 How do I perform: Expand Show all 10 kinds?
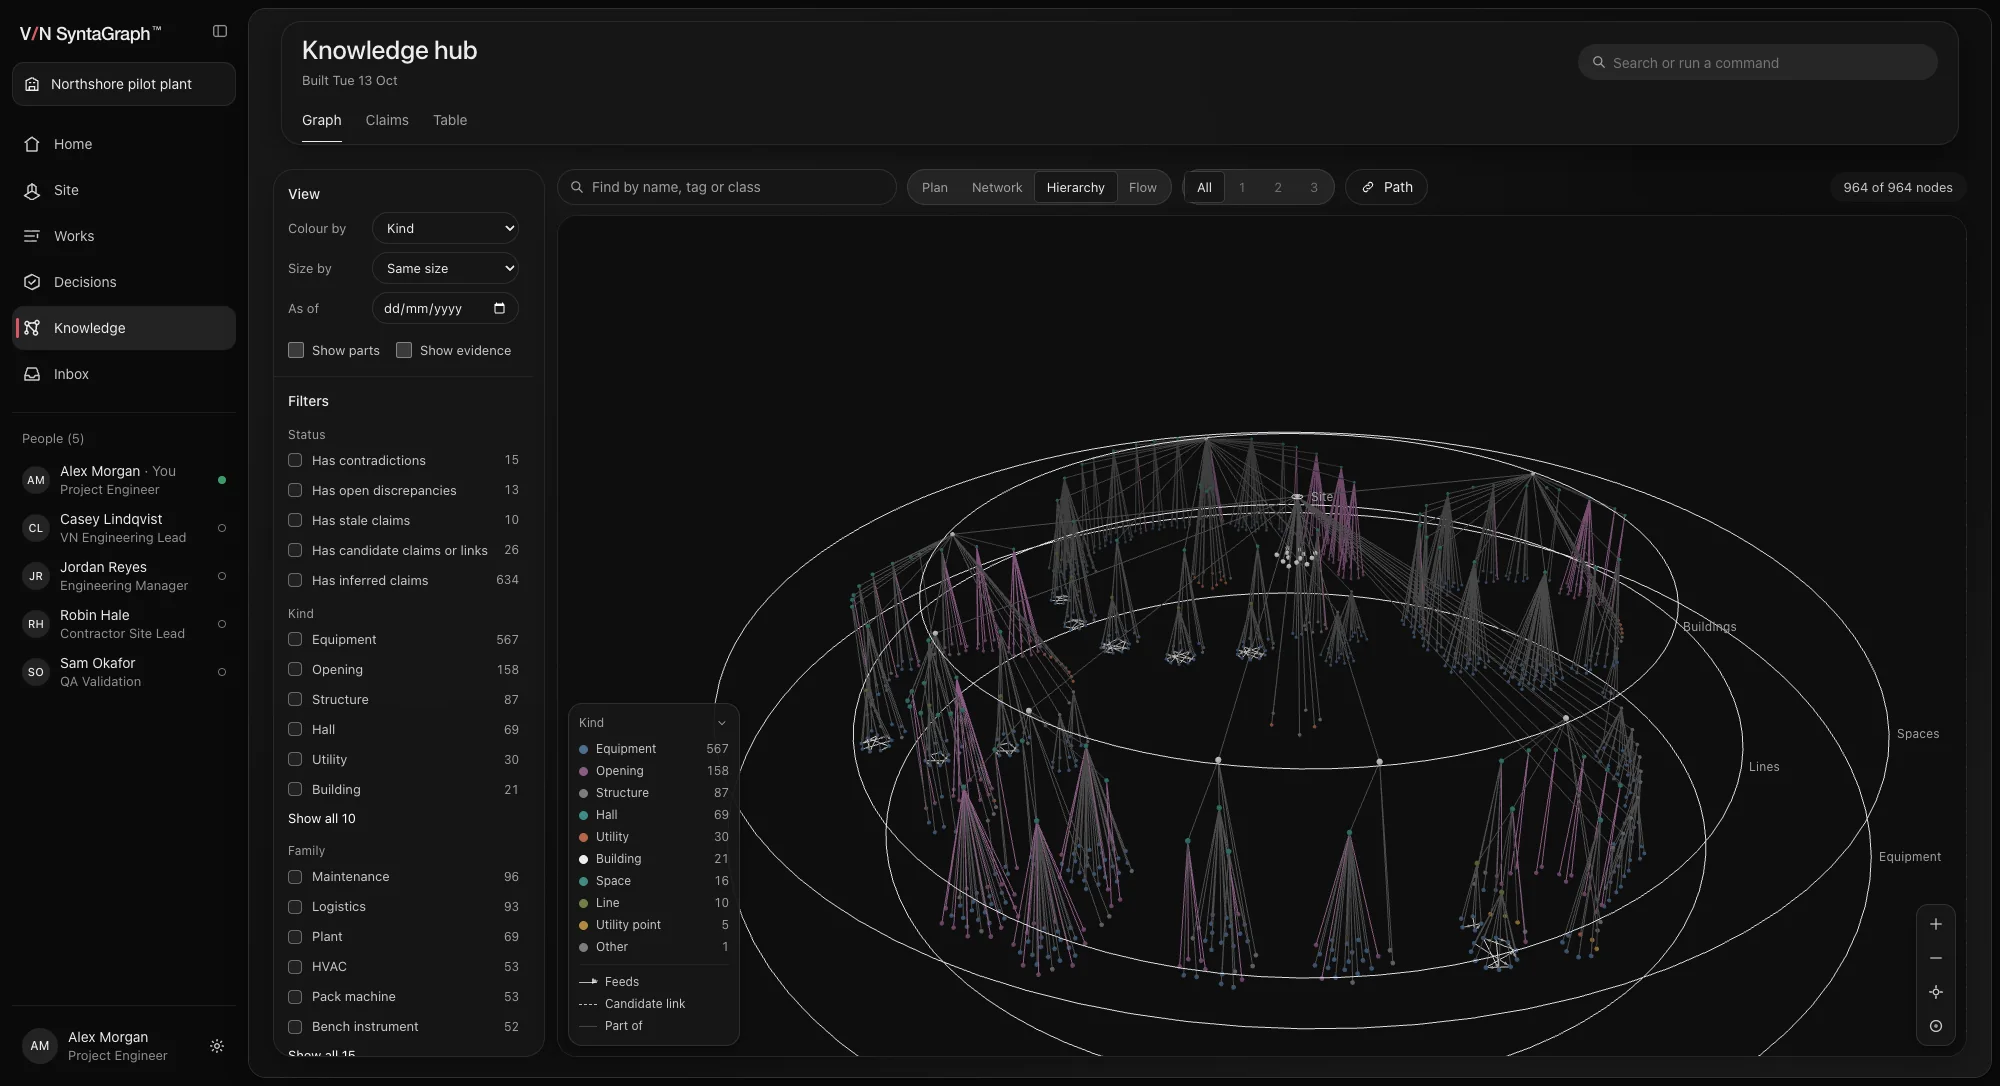click(322, 818)
